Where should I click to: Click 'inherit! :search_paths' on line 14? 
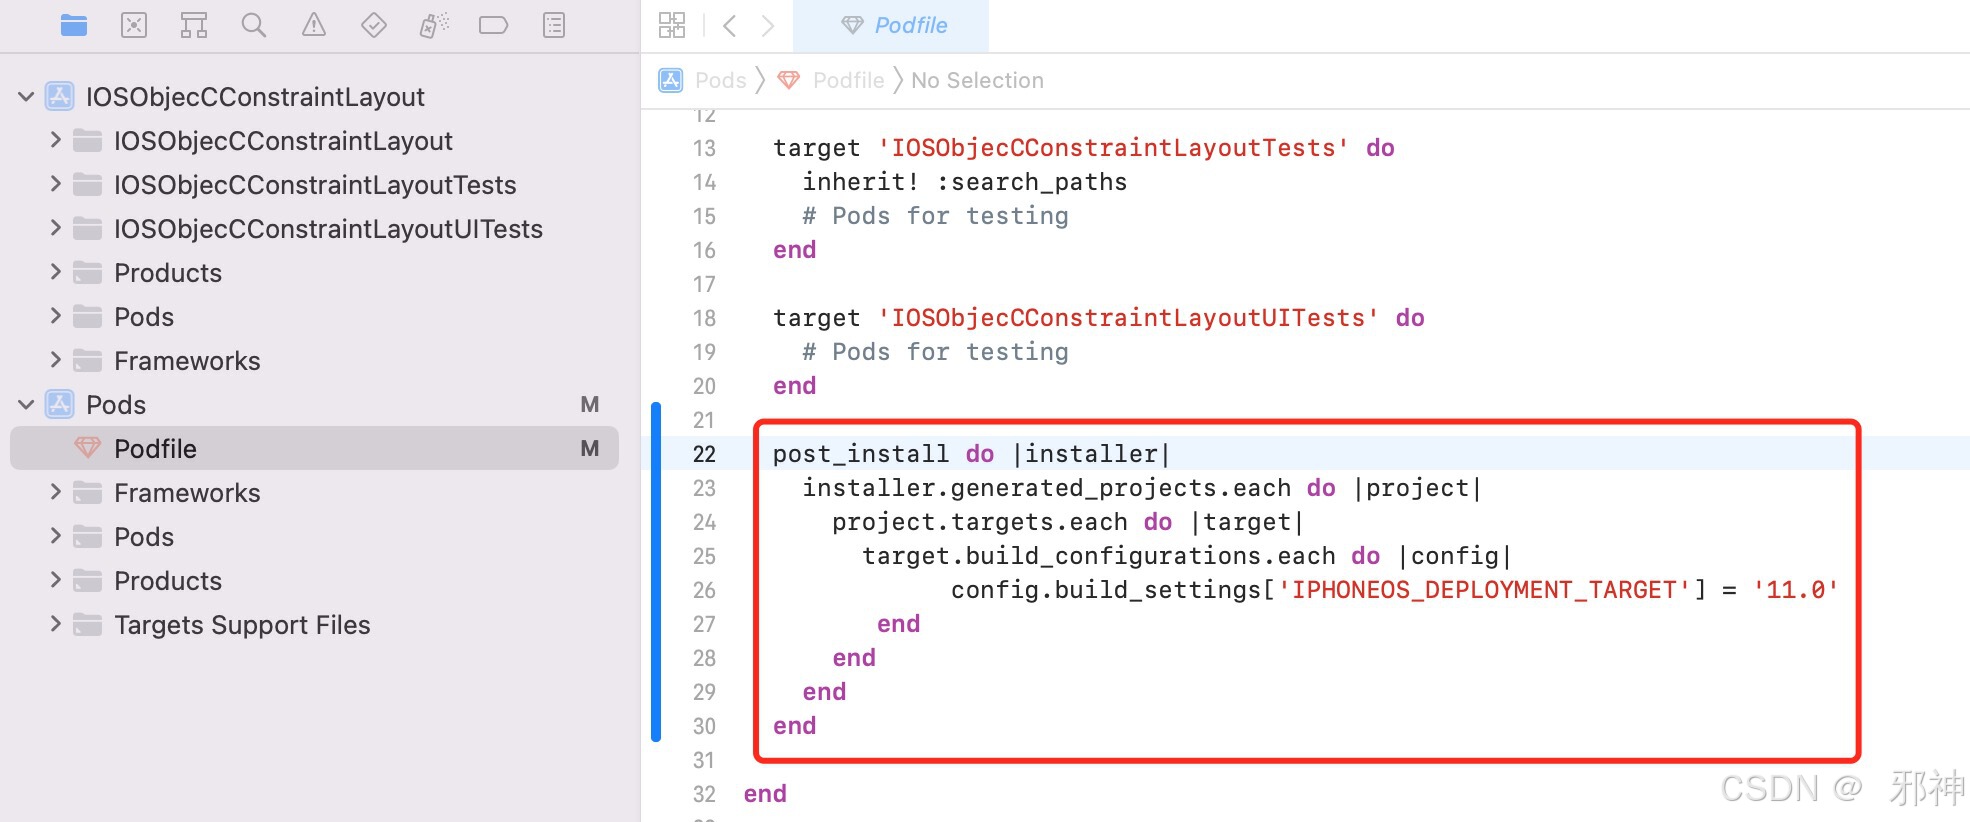[x=964, y=182]
